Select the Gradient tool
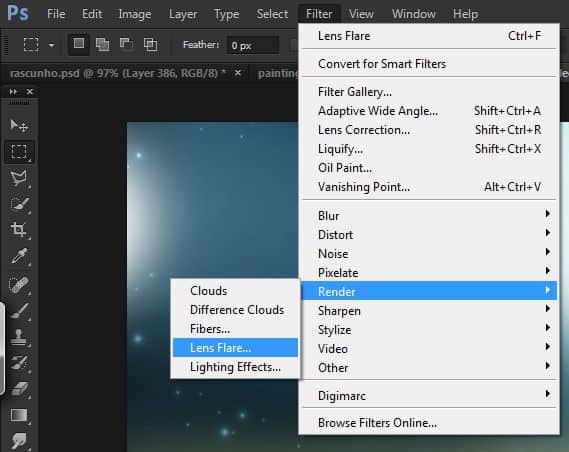 pyautogui.click(x=19, y=415)
